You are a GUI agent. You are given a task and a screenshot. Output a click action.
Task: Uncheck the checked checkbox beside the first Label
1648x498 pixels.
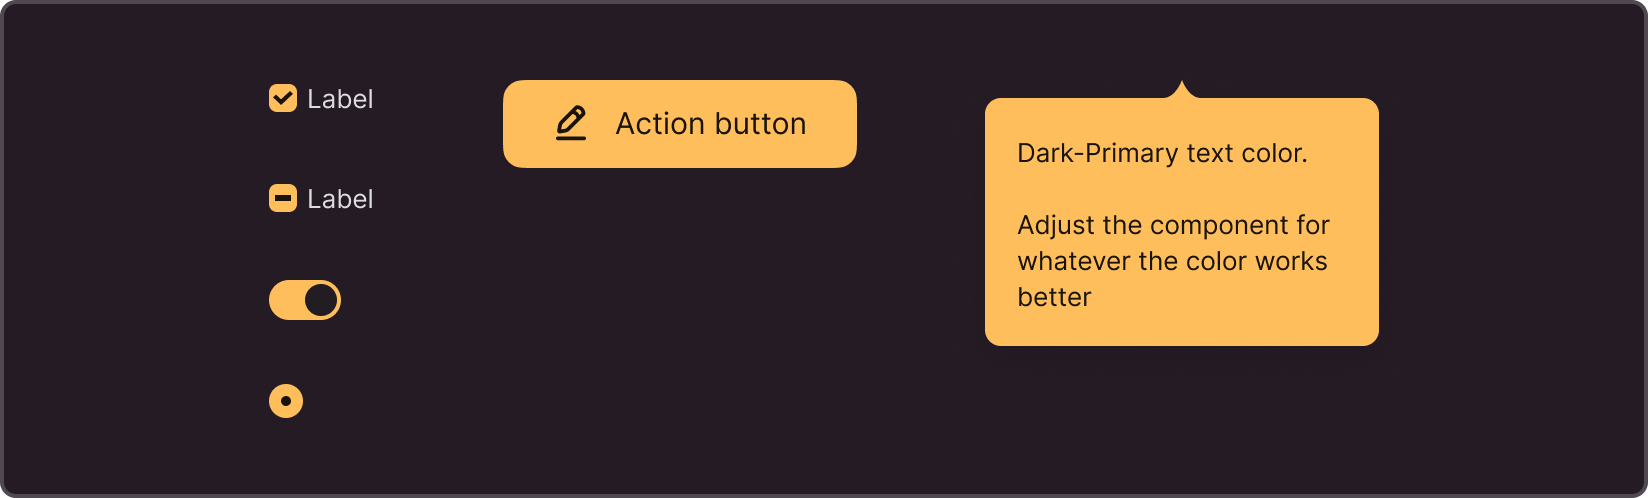pos(283,98)
